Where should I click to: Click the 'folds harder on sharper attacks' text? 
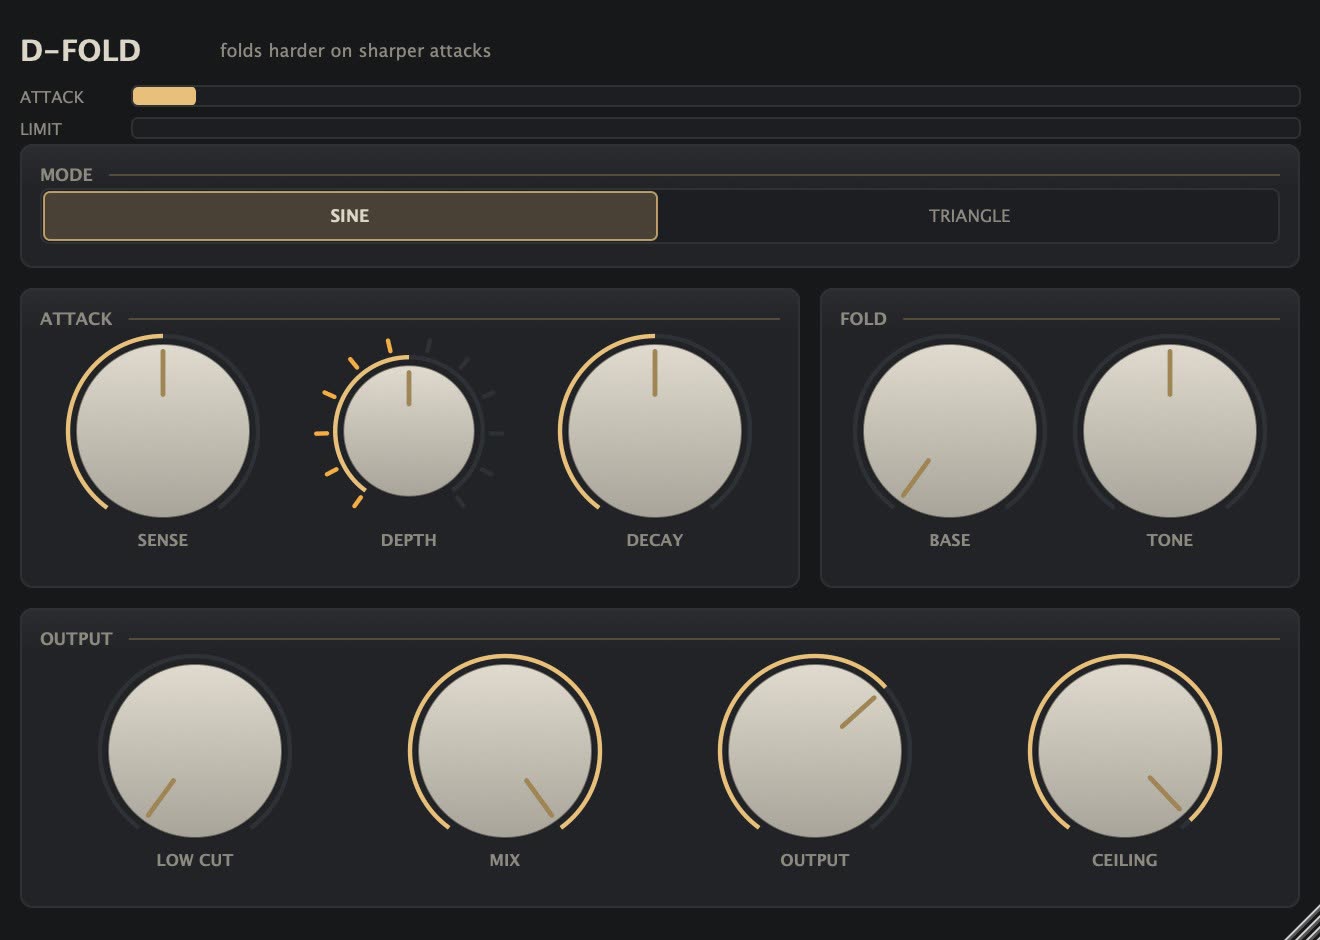coord(355,51)
